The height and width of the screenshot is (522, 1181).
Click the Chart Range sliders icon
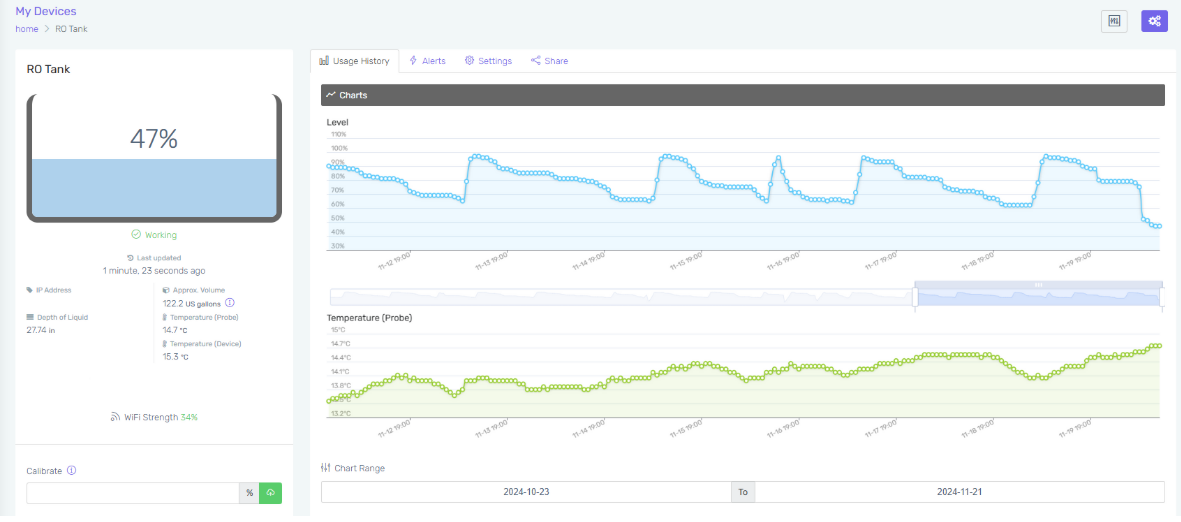[325, 468]
